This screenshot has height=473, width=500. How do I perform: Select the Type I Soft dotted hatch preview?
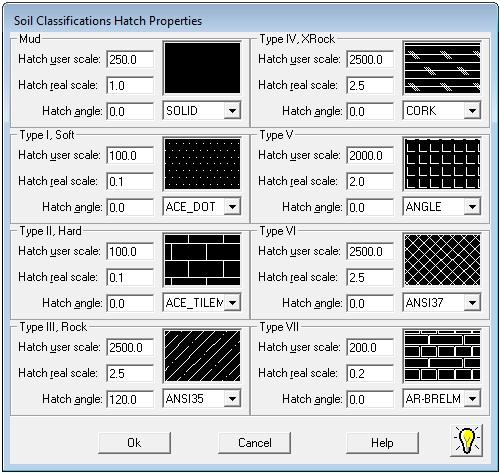click(202, 164)
